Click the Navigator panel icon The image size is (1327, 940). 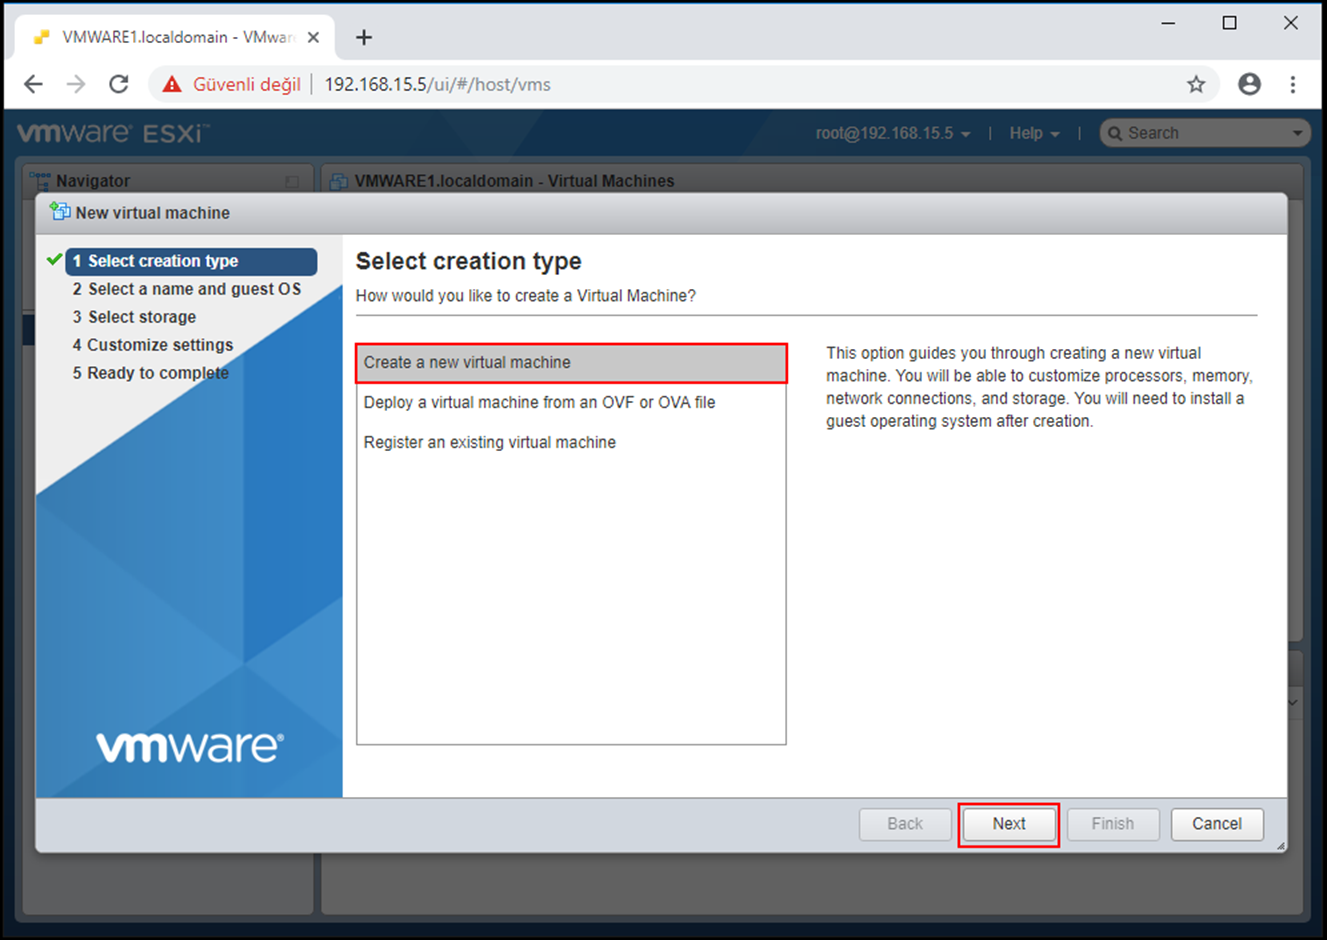[40, 181]
